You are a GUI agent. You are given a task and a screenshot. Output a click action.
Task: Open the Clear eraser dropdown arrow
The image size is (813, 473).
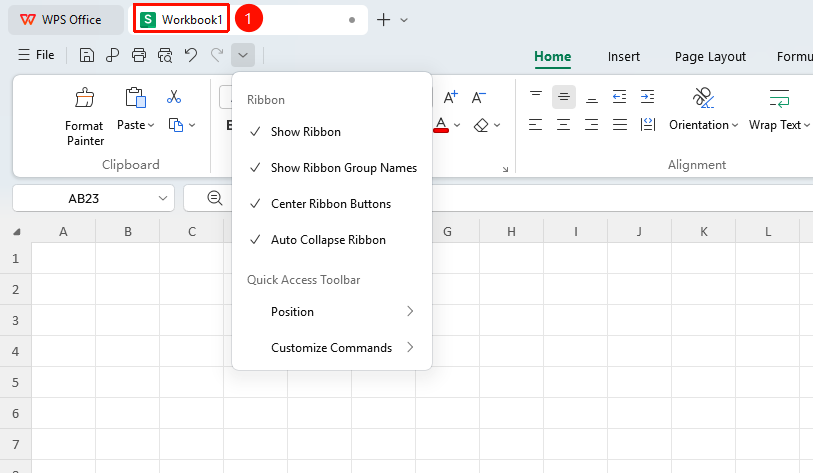(497, 126)
